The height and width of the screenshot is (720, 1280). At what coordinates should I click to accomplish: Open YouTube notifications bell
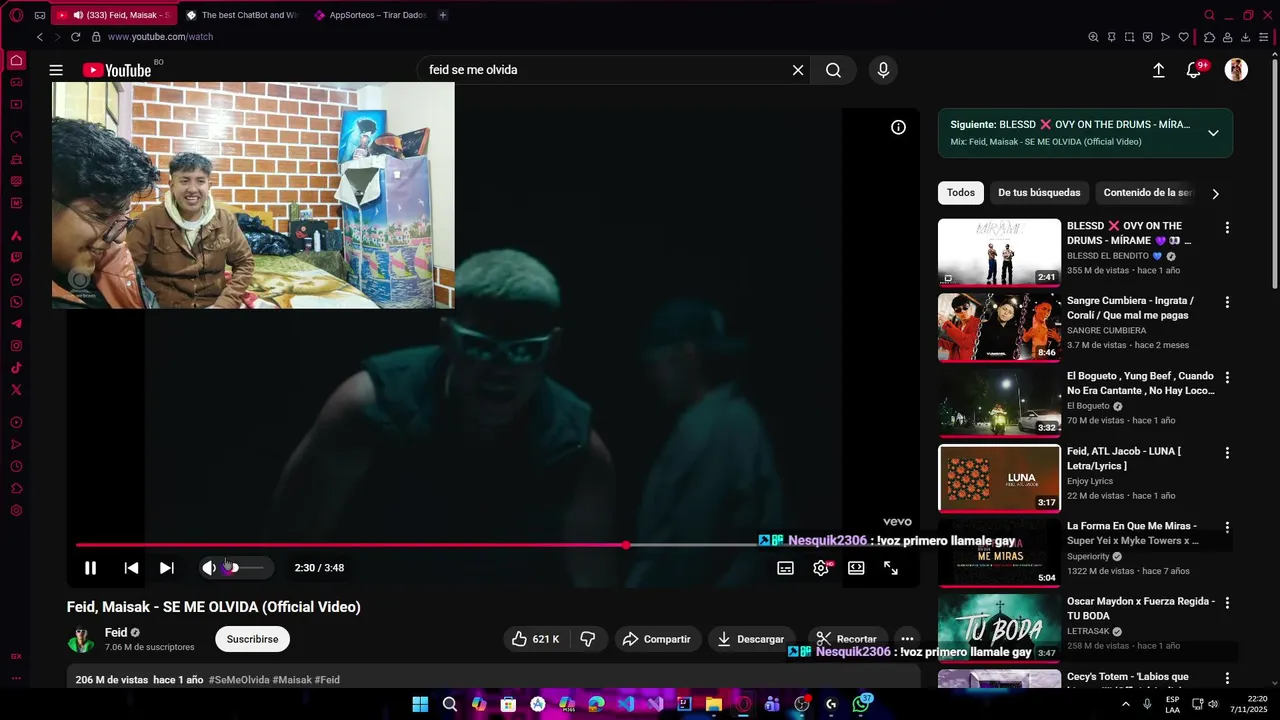click(x=1194, y=70)
